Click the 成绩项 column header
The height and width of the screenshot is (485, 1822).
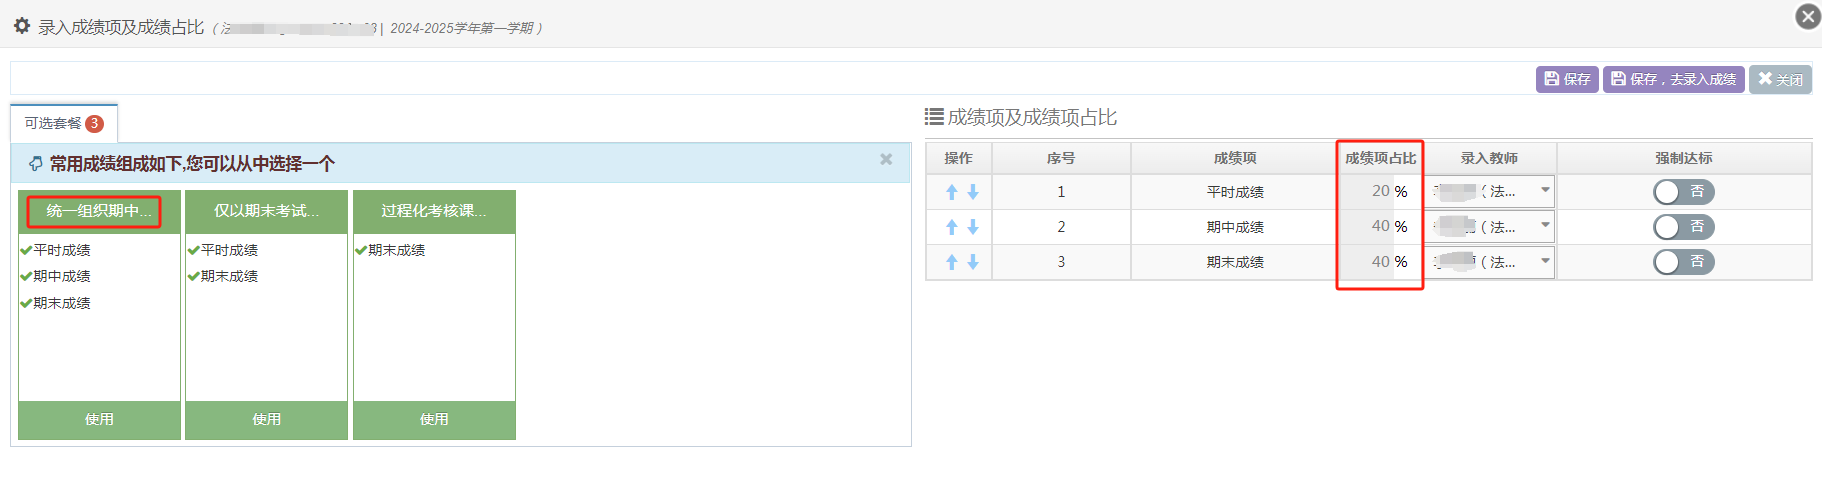[x=1235, y=158]
